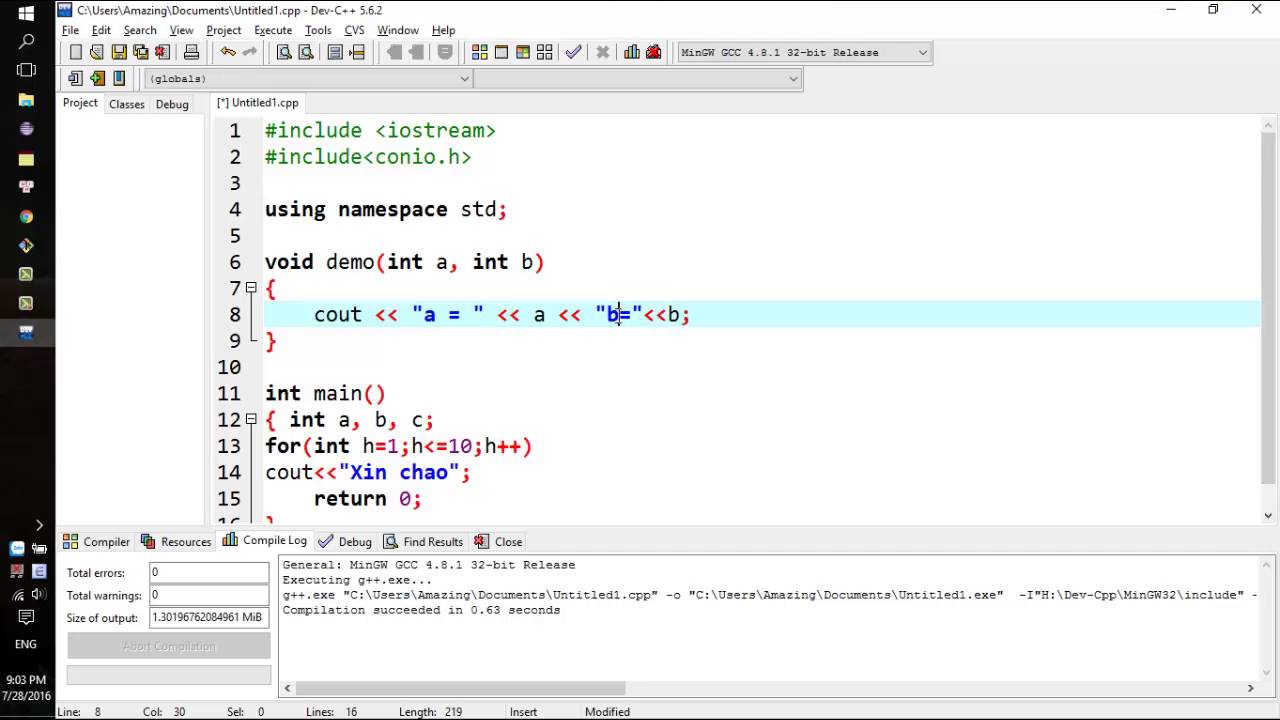
Task: Click the Open file toolbar icon
Action: point(97,53)
